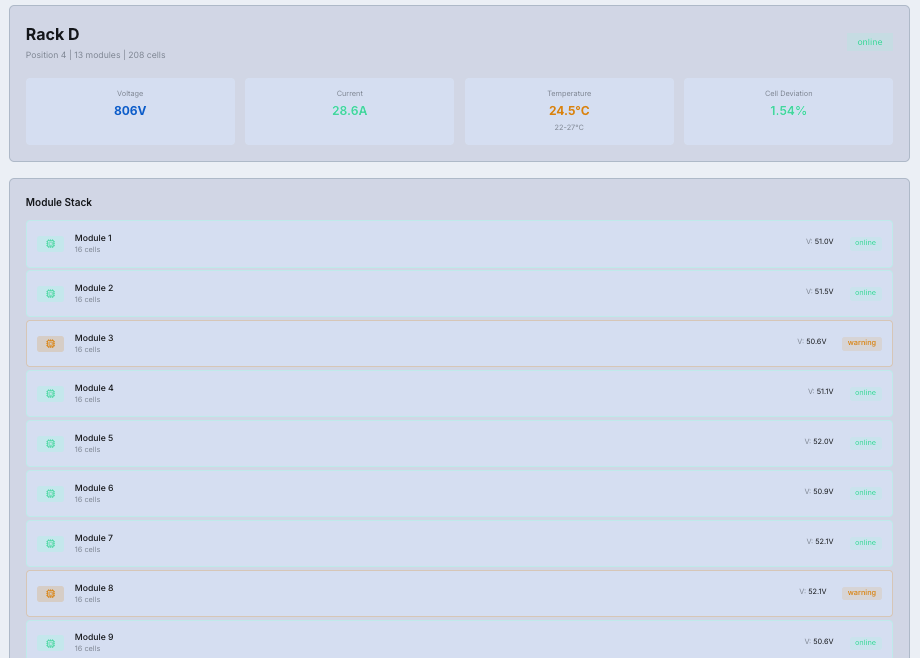
Task: Click the Module 7 chip icon
Action: 50,544
